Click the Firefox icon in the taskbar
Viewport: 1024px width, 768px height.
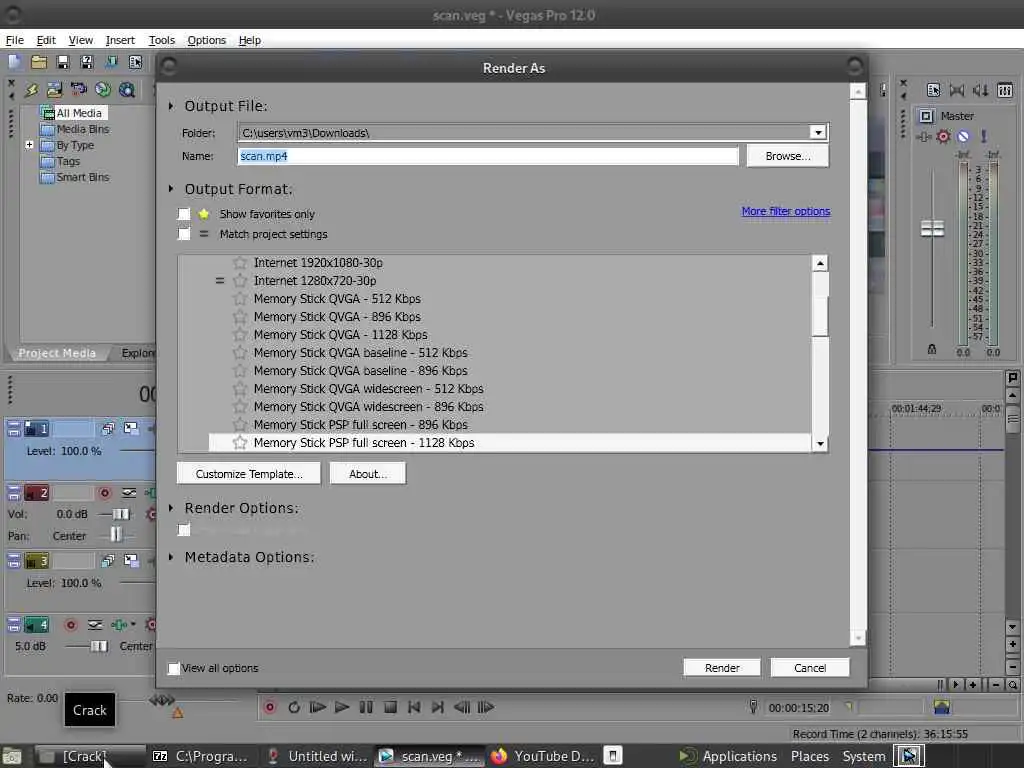499,756
